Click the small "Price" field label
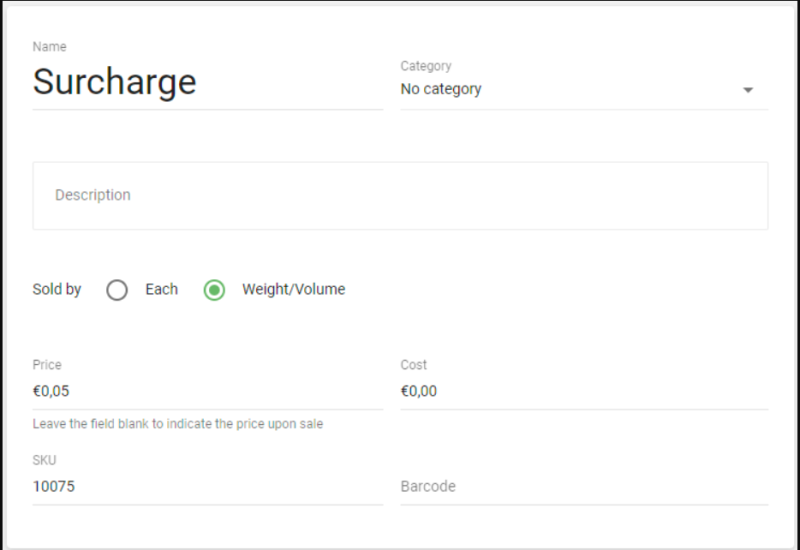The height and width of the screenshot is (550, 800). click(x=47, y=365)
